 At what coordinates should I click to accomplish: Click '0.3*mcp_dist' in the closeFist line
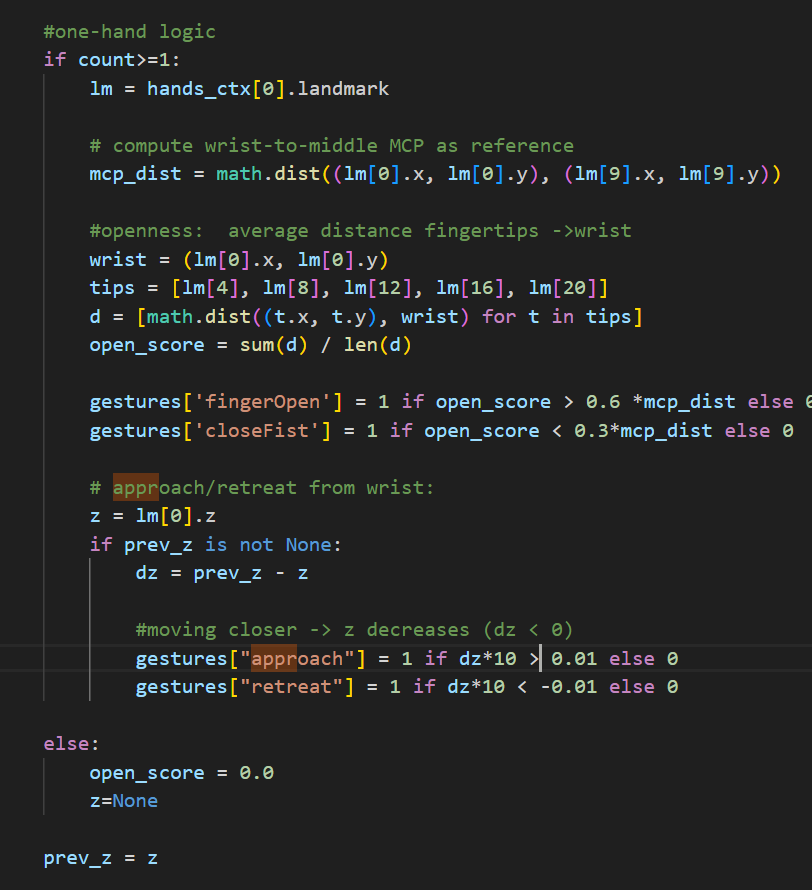coord(643,431)
